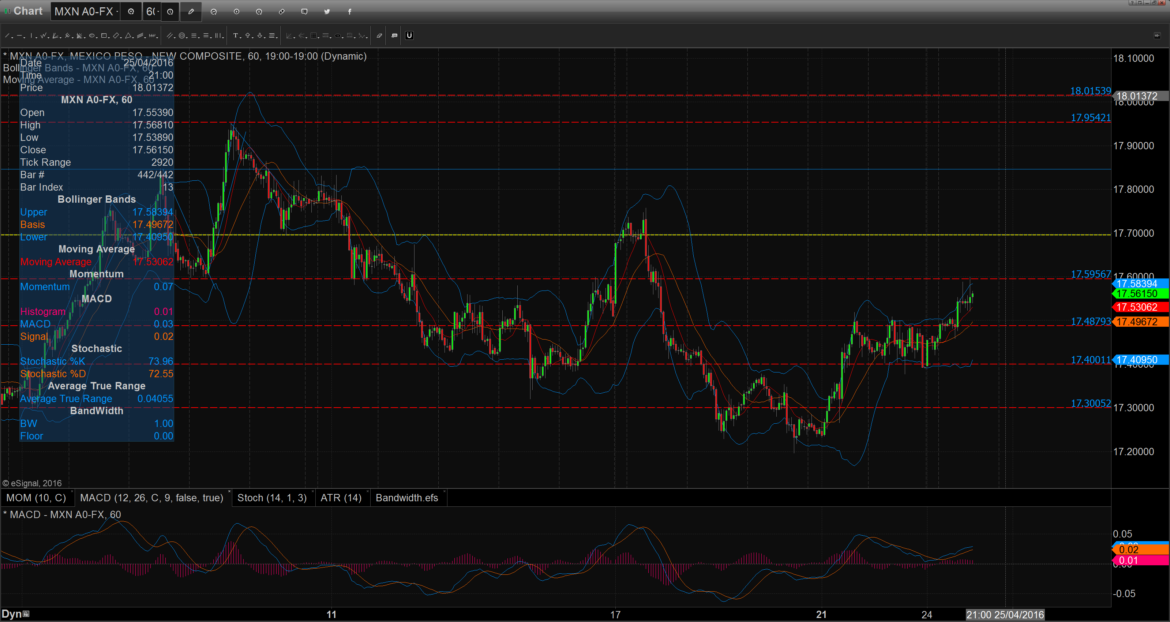The height and width of the screenshot is (622, 1170).
Task: Click the link chain icon in title bar
Action: click(x=281, y=11)
